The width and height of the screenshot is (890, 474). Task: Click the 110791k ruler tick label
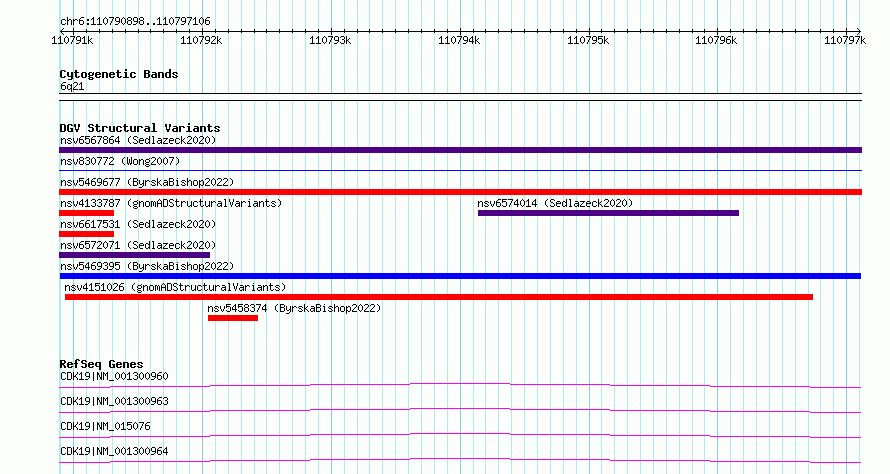tap(72, 40)
